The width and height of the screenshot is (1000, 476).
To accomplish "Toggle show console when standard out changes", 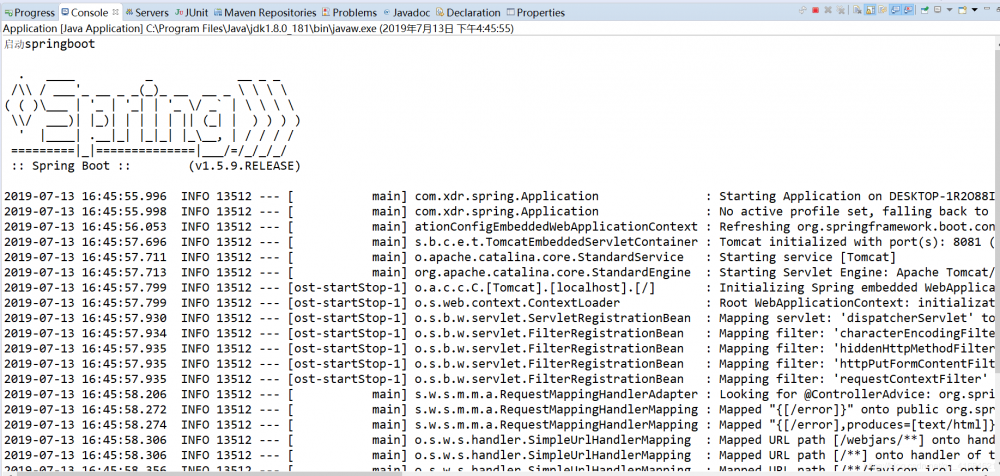I will (895, 10).
